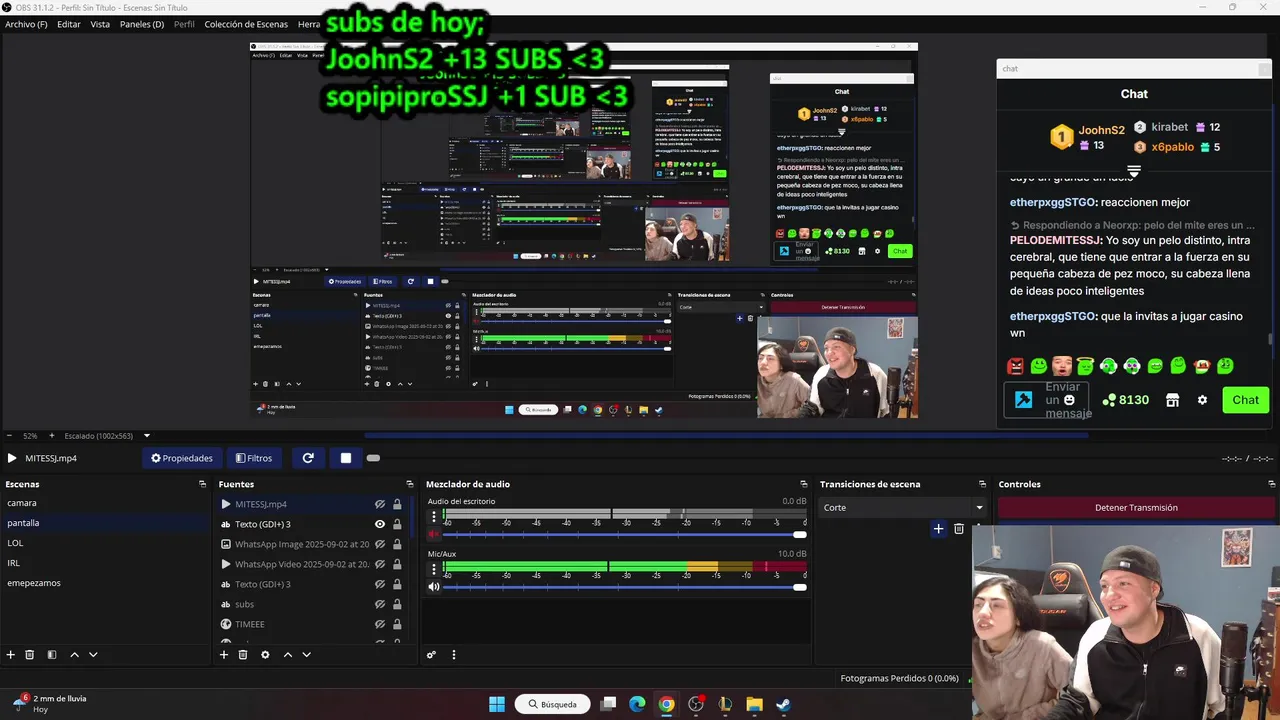
Task: Open source Propiedades
Action: pos(182,458)
